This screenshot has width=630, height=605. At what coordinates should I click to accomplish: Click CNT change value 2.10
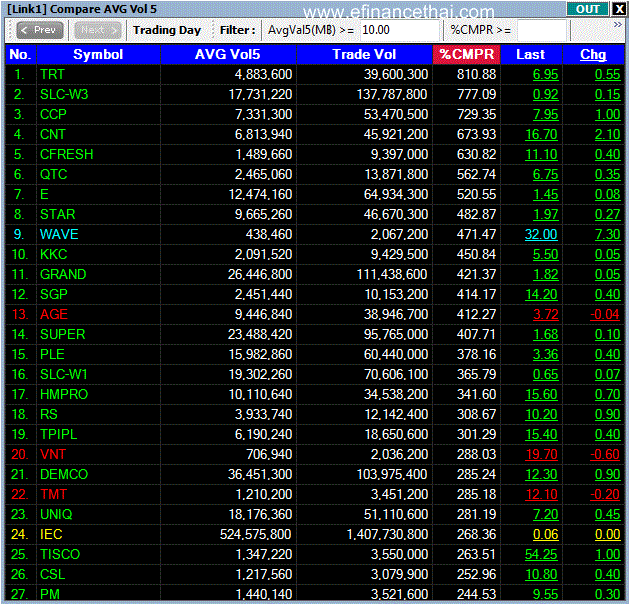[x=608, y=135]
